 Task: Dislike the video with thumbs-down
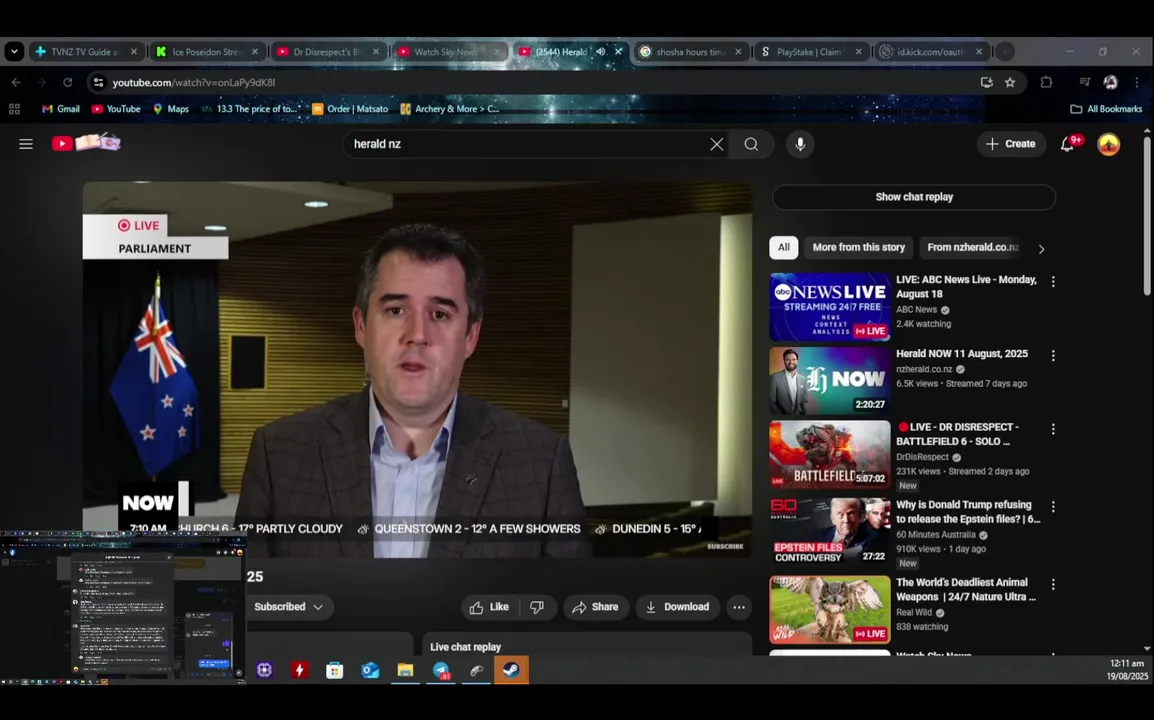point(537,607)
